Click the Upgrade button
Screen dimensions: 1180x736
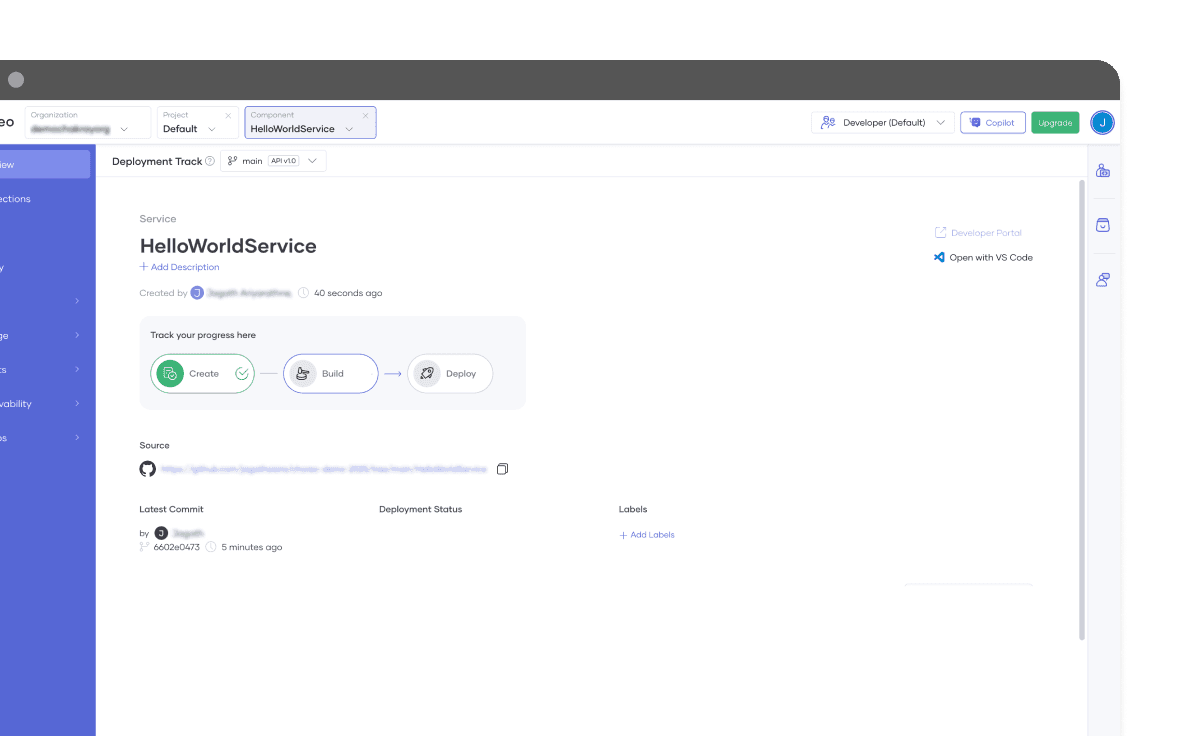[x=1055, y=122]
